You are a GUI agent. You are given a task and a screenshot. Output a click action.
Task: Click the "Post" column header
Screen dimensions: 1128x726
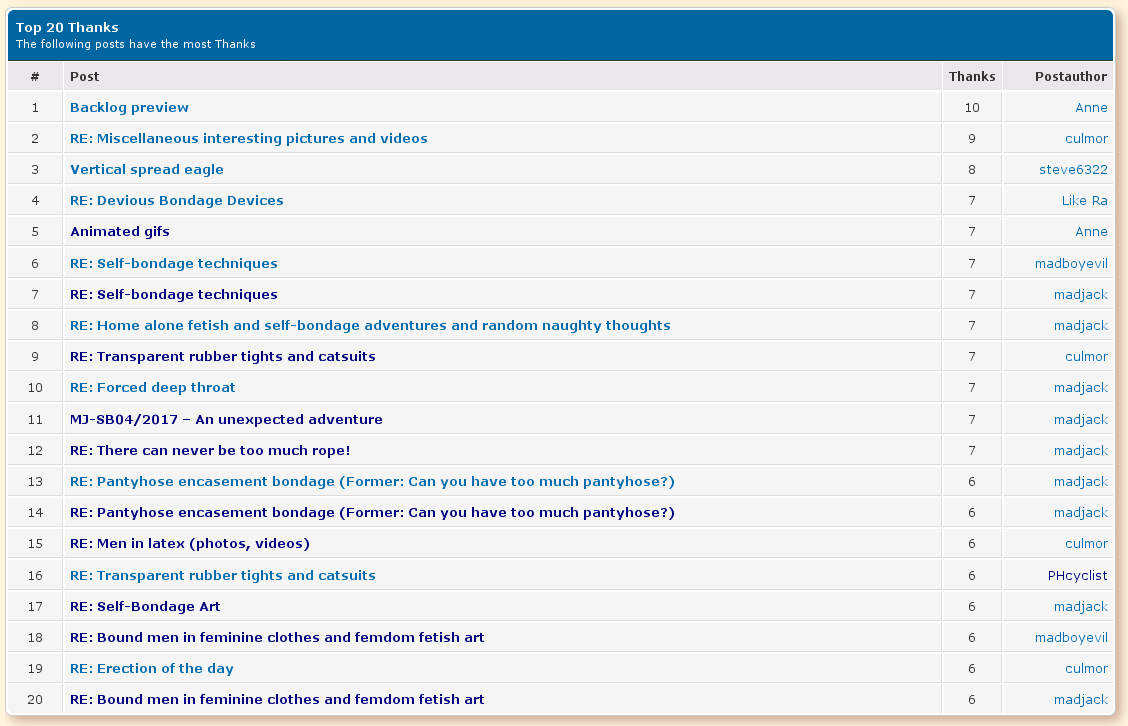[x=84, y=76]
